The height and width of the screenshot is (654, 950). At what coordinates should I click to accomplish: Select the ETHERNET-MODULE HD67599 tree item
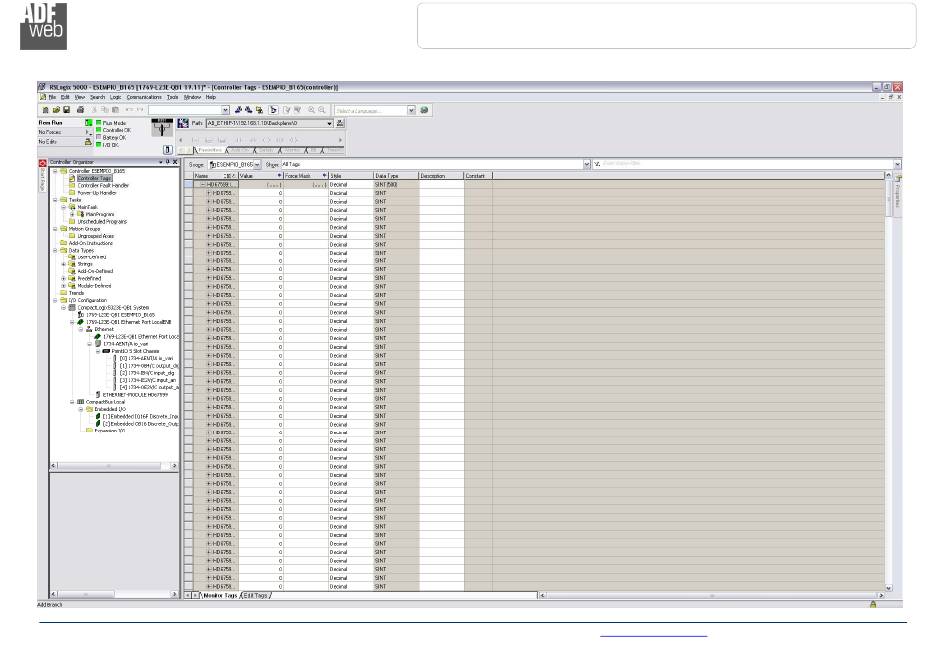point(135,395)
